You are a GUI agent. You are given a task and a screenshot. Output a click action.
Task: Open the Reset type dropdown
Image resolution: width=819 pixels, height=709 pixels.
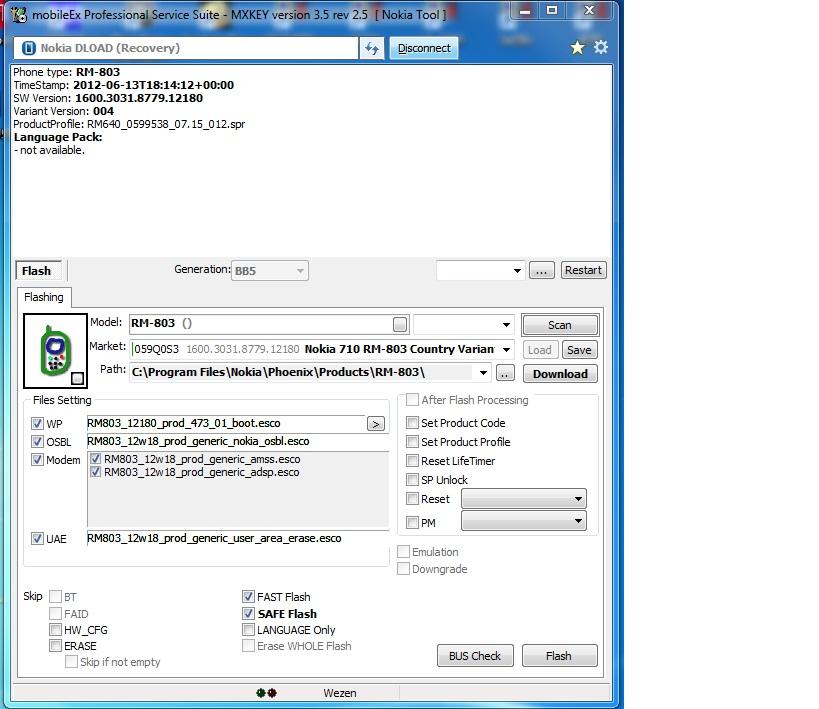click(524, 499)
